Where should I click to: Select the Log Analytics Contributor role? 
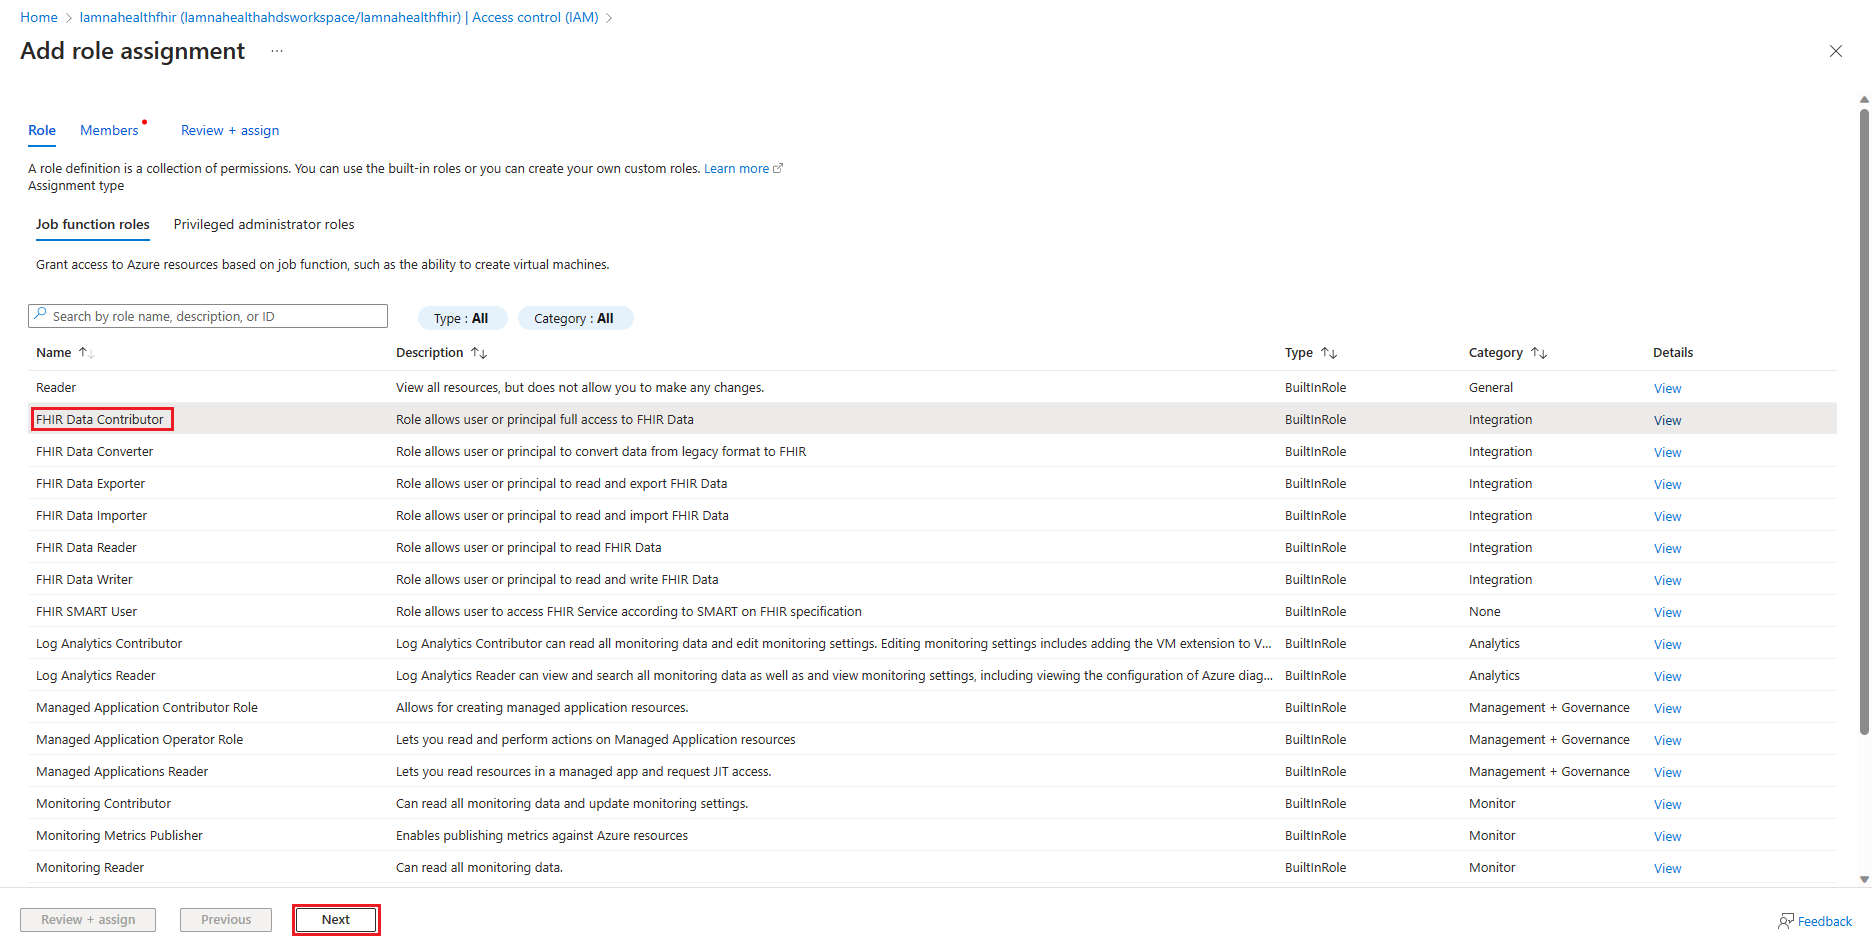[932, 643]
